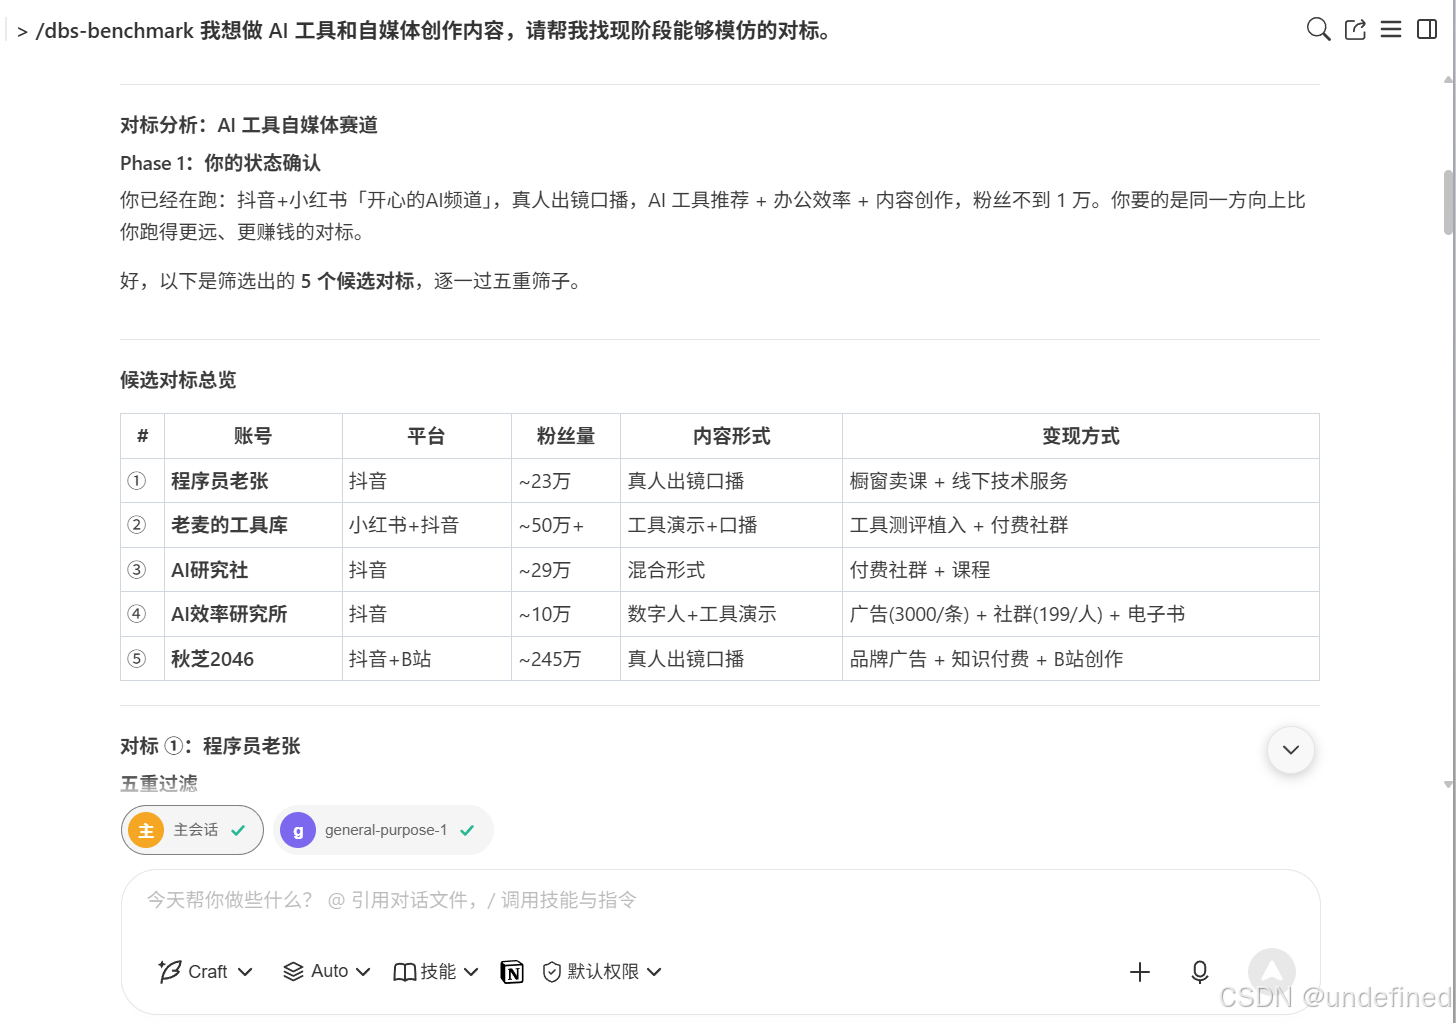Click the 橱窗卖课 + 线下技术服务 cell
Viewport: 1456px width, 1023px height.
point(1081,481)
